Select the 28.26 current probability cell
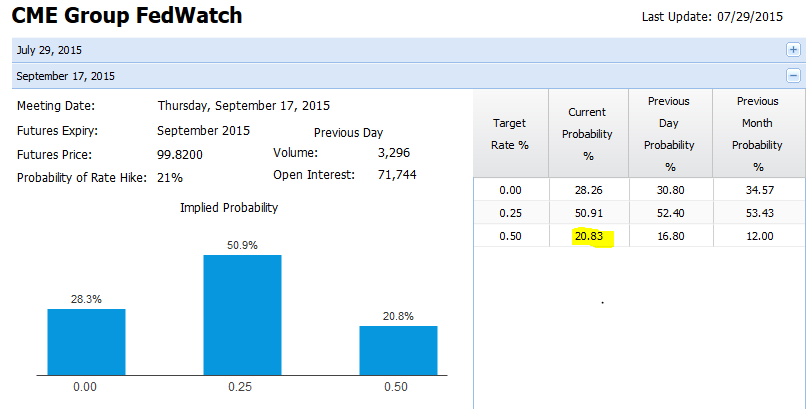This screenshot has width=810, height=409. [x=588, y=190]
